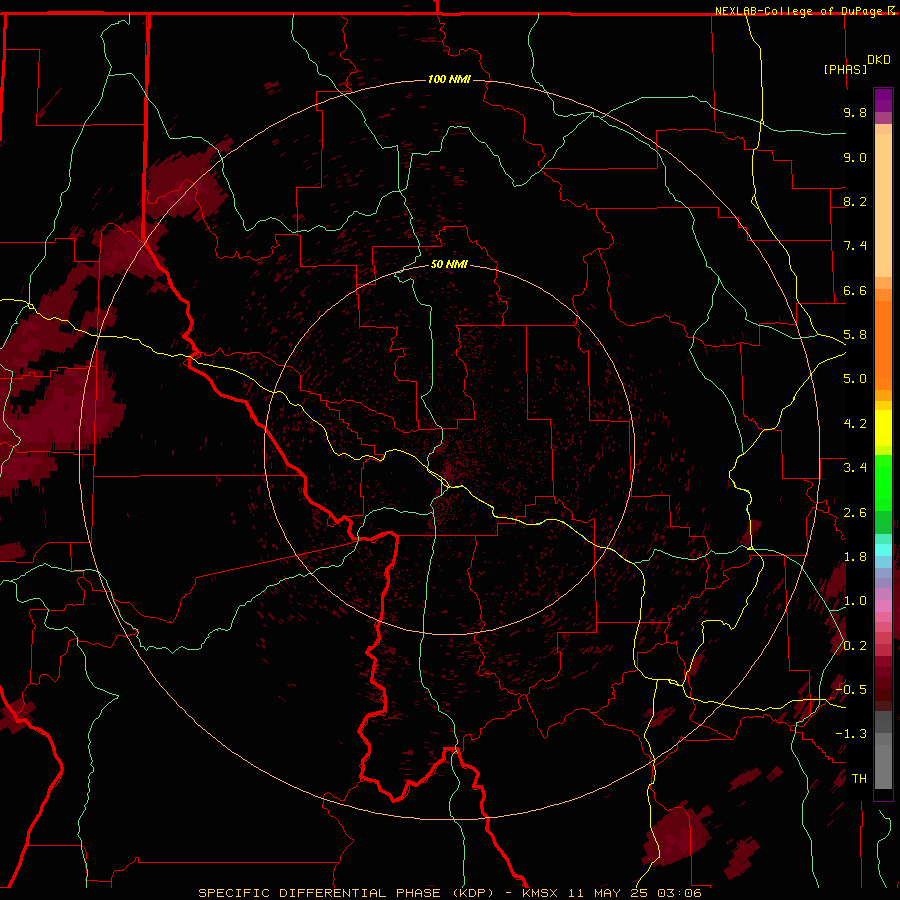900x900 pixels.
Task: Click the 0.2 legend value
Action: 855,646
